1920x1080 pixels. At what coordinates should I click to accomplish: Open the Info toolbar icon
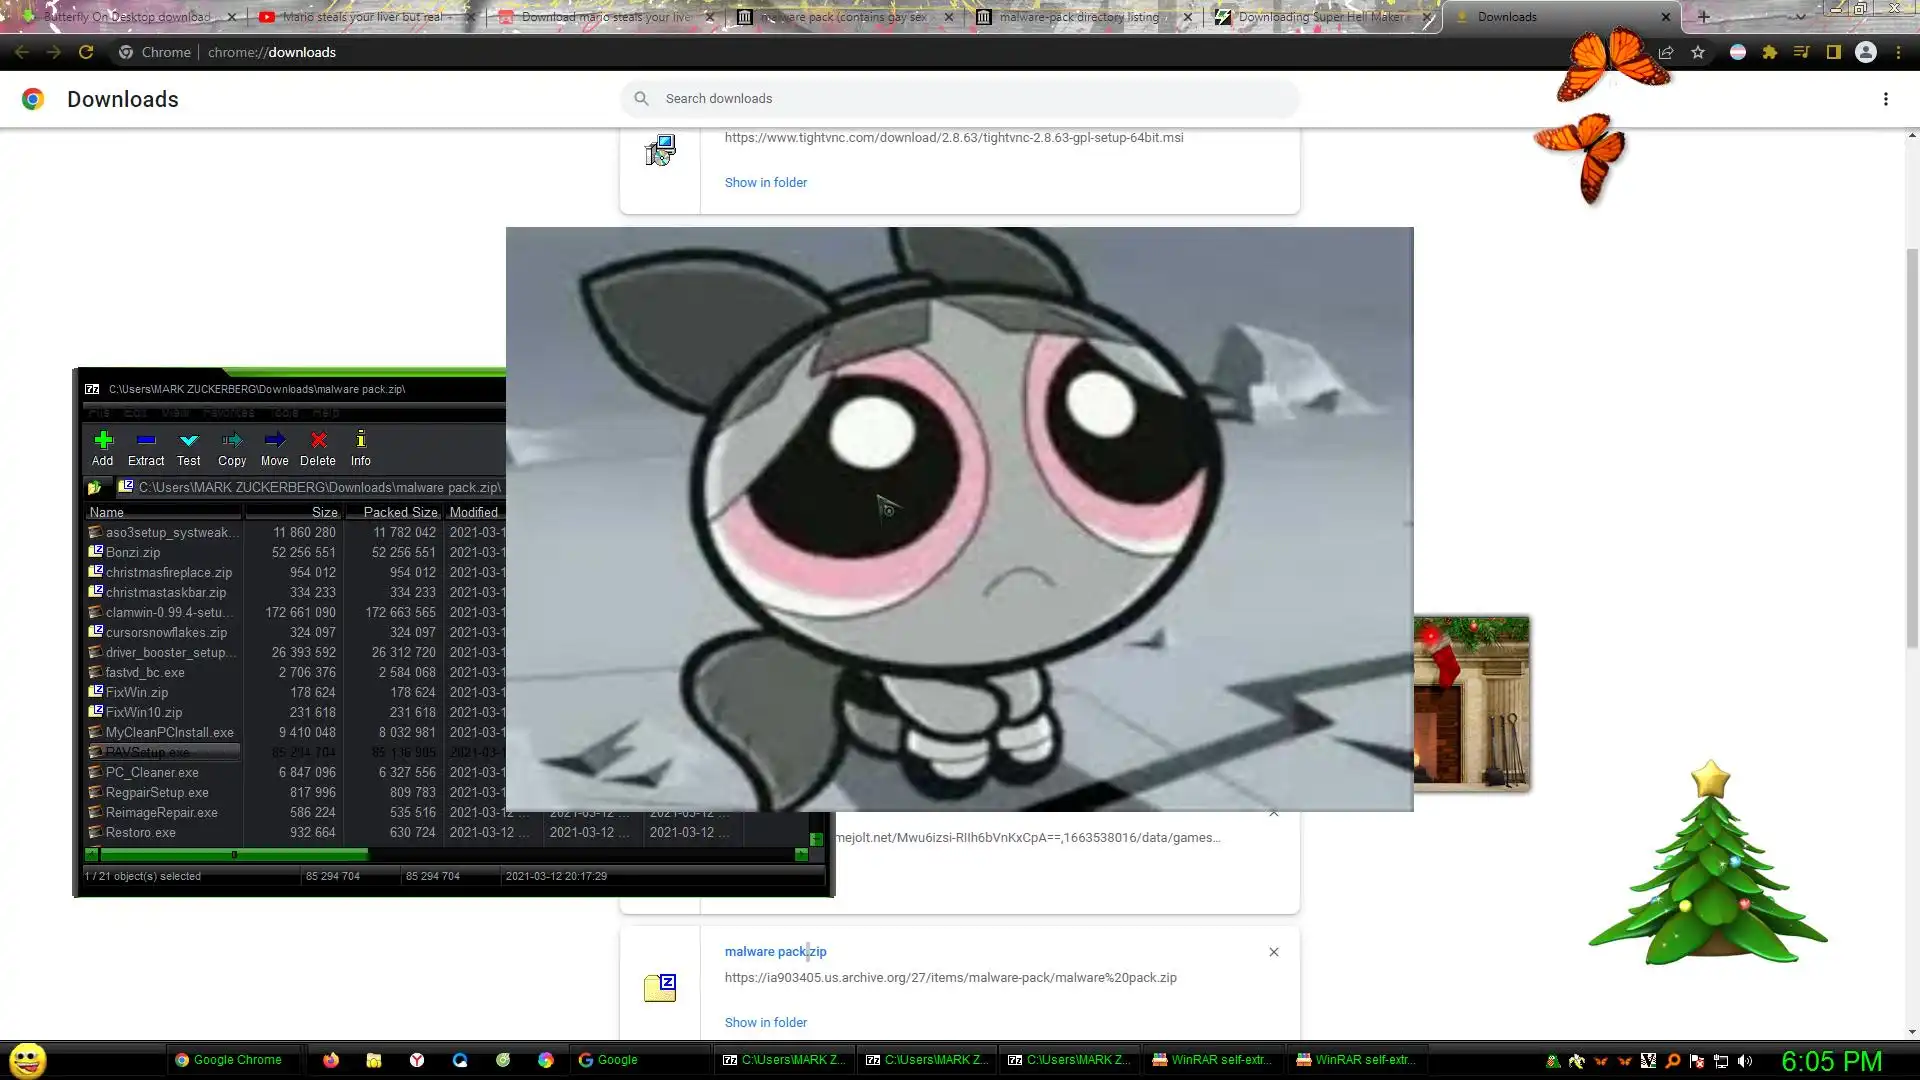coord(361,447)
